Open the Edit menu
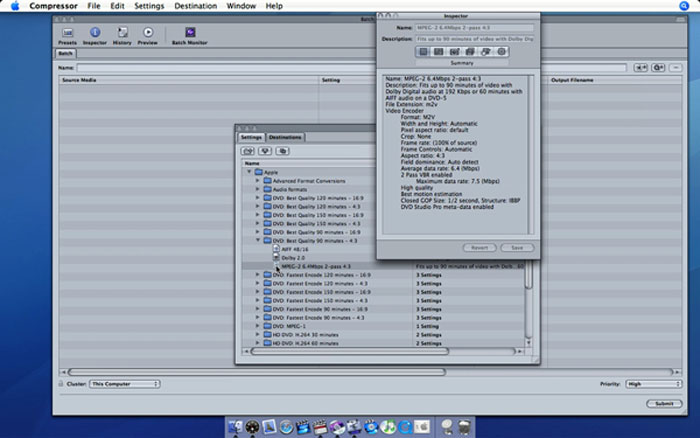Image resolution: width=700 pixels, height=438 pixels. tap(117, 6)
